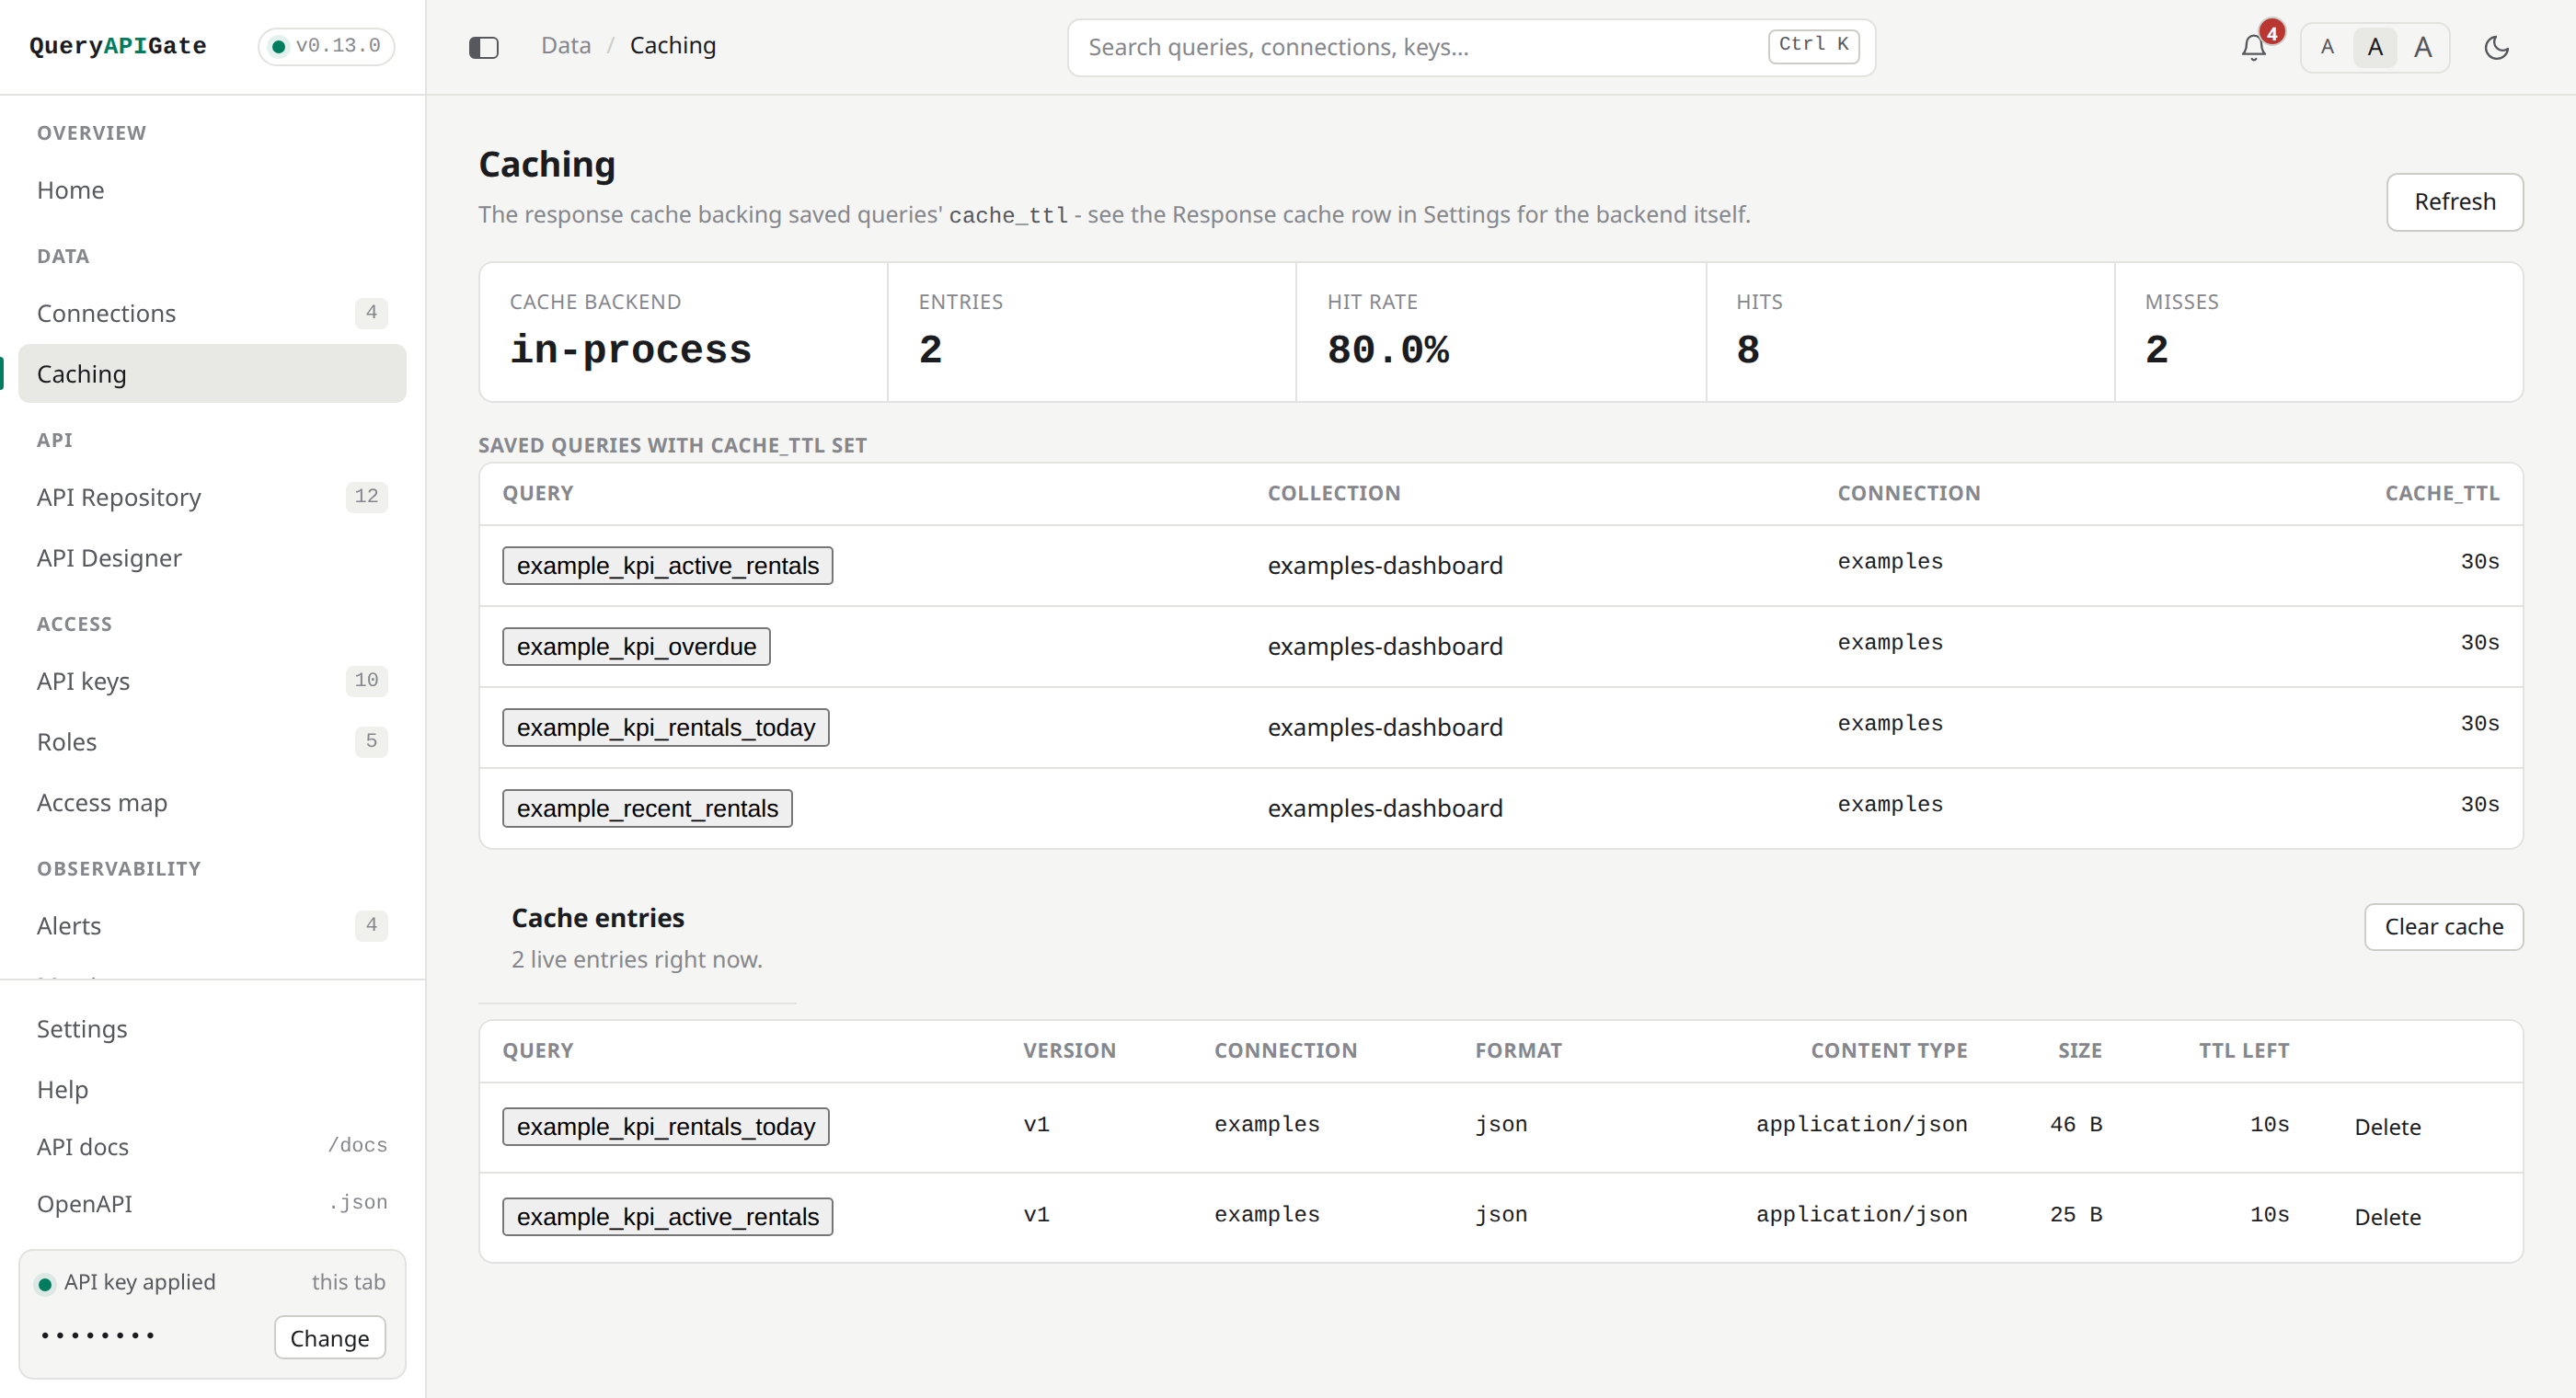Focus the search queries input field
The image size is (2576, 1398).
(x=1471, y=47)
